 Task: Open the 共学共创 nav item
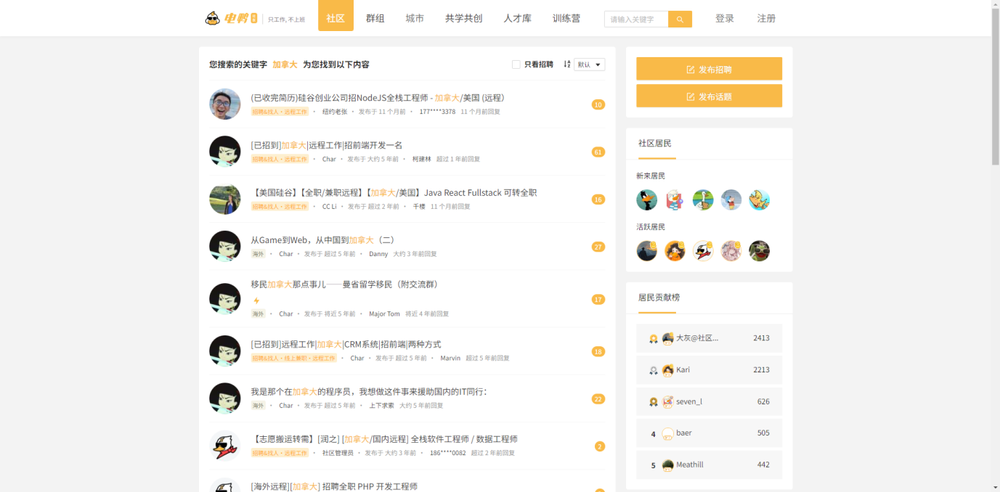pyautogui.click(x=464, y=19)
